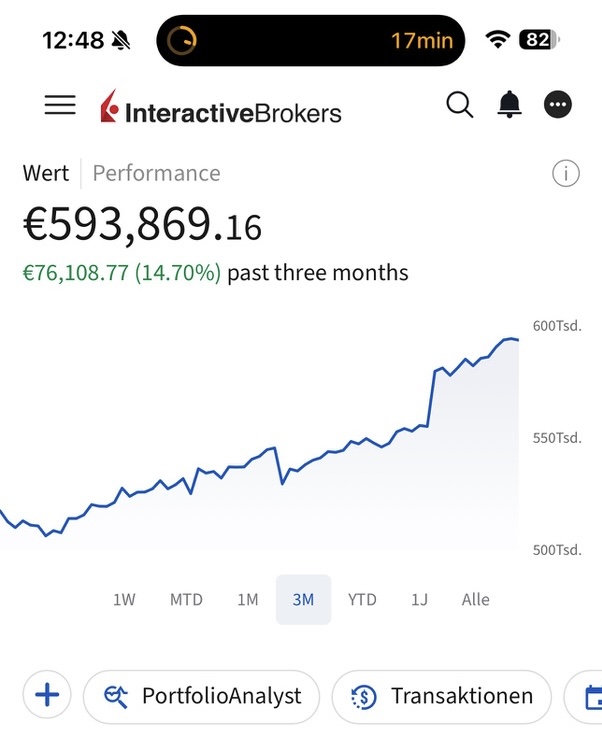Tap the timer activity in Dynamic Island
The height and width of the screenshot is (739, 602).
click(x=310, y=40)
